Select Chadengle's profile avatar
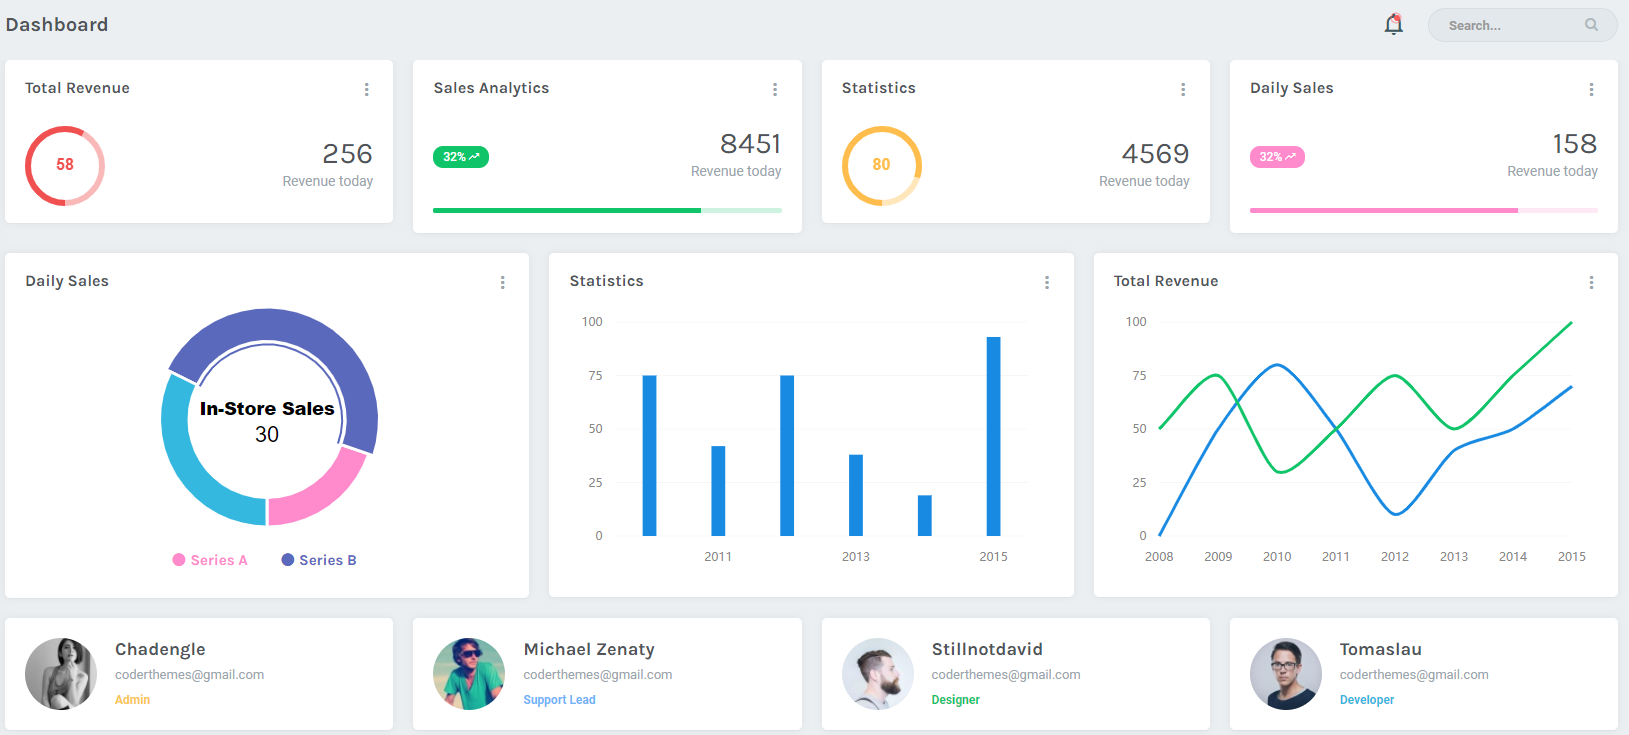The image size is (1629, 735). [x=61, y=674]
